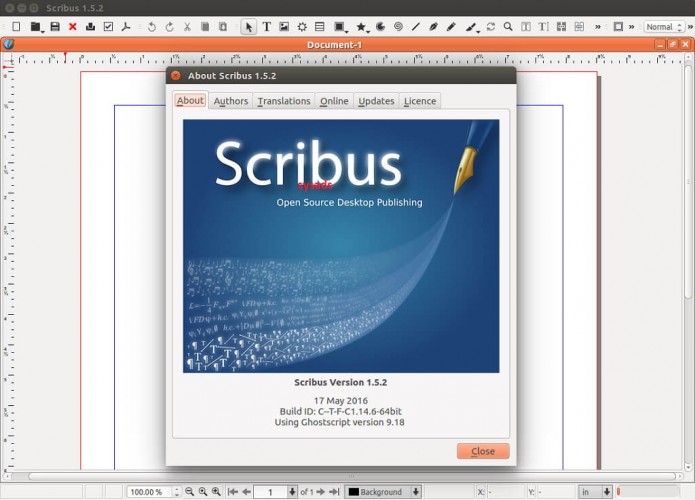Select the Arc tool
Screen dimensions: 695x500
[380, 27]
